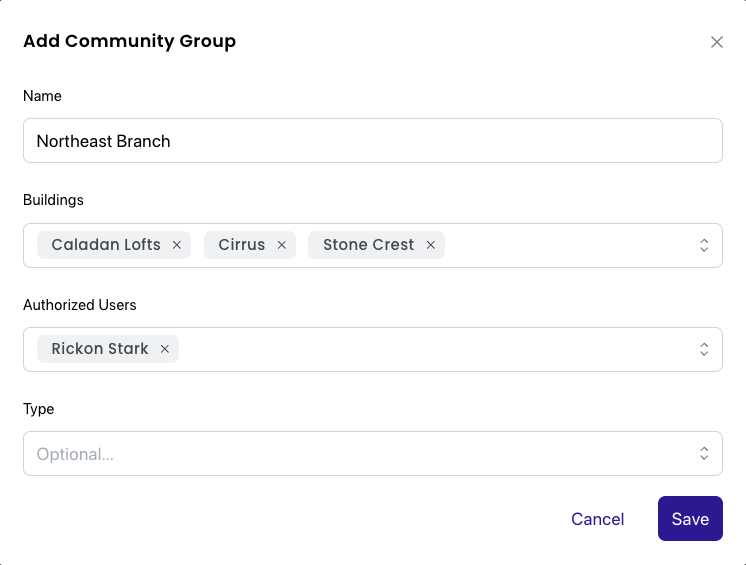746x565 pixels.
Task: Click the Cirrus tag text
Action: click(x=242, y=244)
